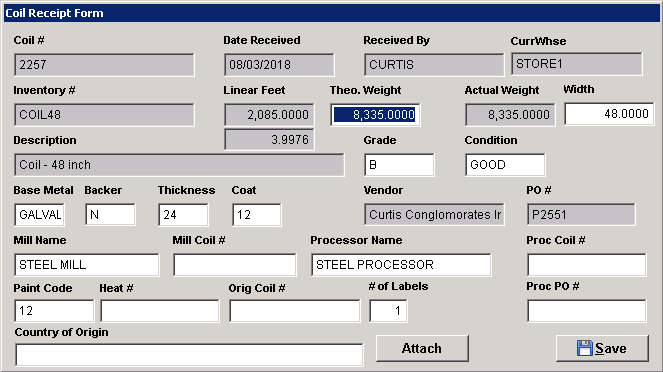
Task: Click the Base Metal field GALVAL
Action: pyautogui.click(x=40, y=215)
